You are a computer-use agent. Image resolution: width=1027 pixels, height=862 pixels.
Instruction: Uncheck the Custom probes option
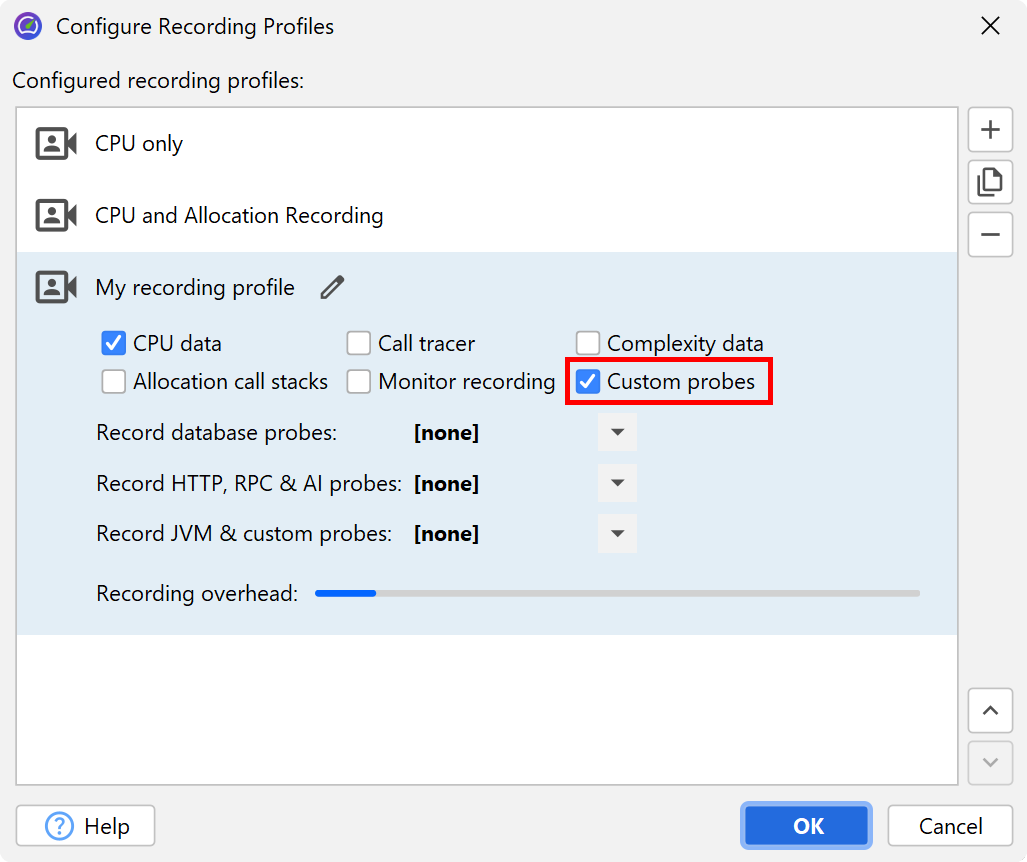(x=588, y=382)
